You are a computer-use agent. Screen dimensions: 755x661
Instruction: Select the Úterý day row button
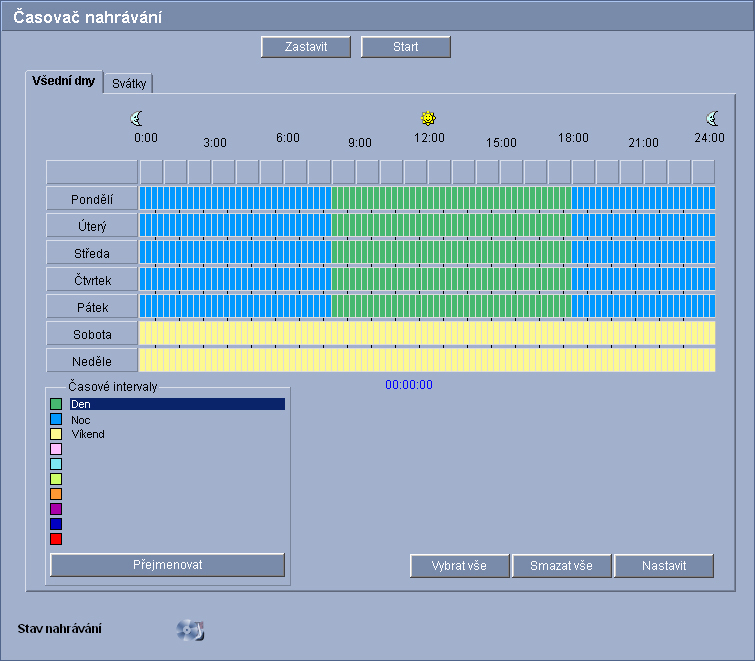[x=92, y=226]
